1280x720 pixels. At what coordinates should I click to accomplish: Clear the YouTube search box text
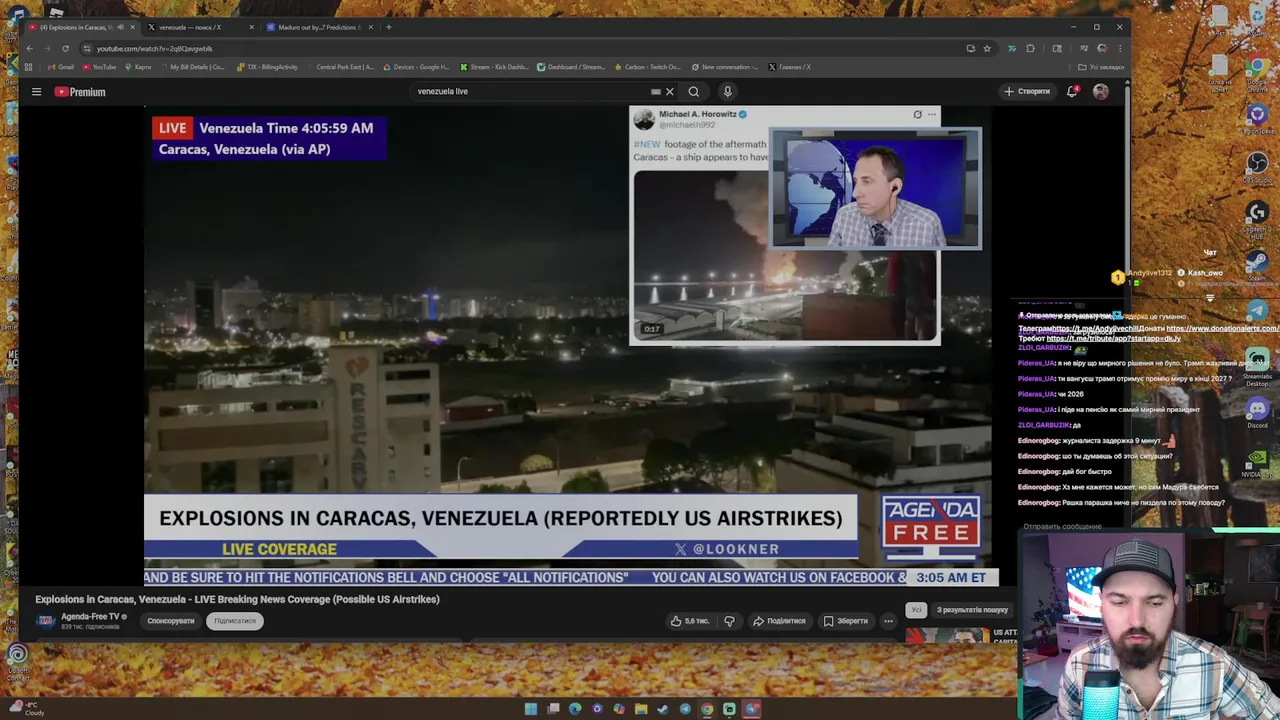coord(670,91)
